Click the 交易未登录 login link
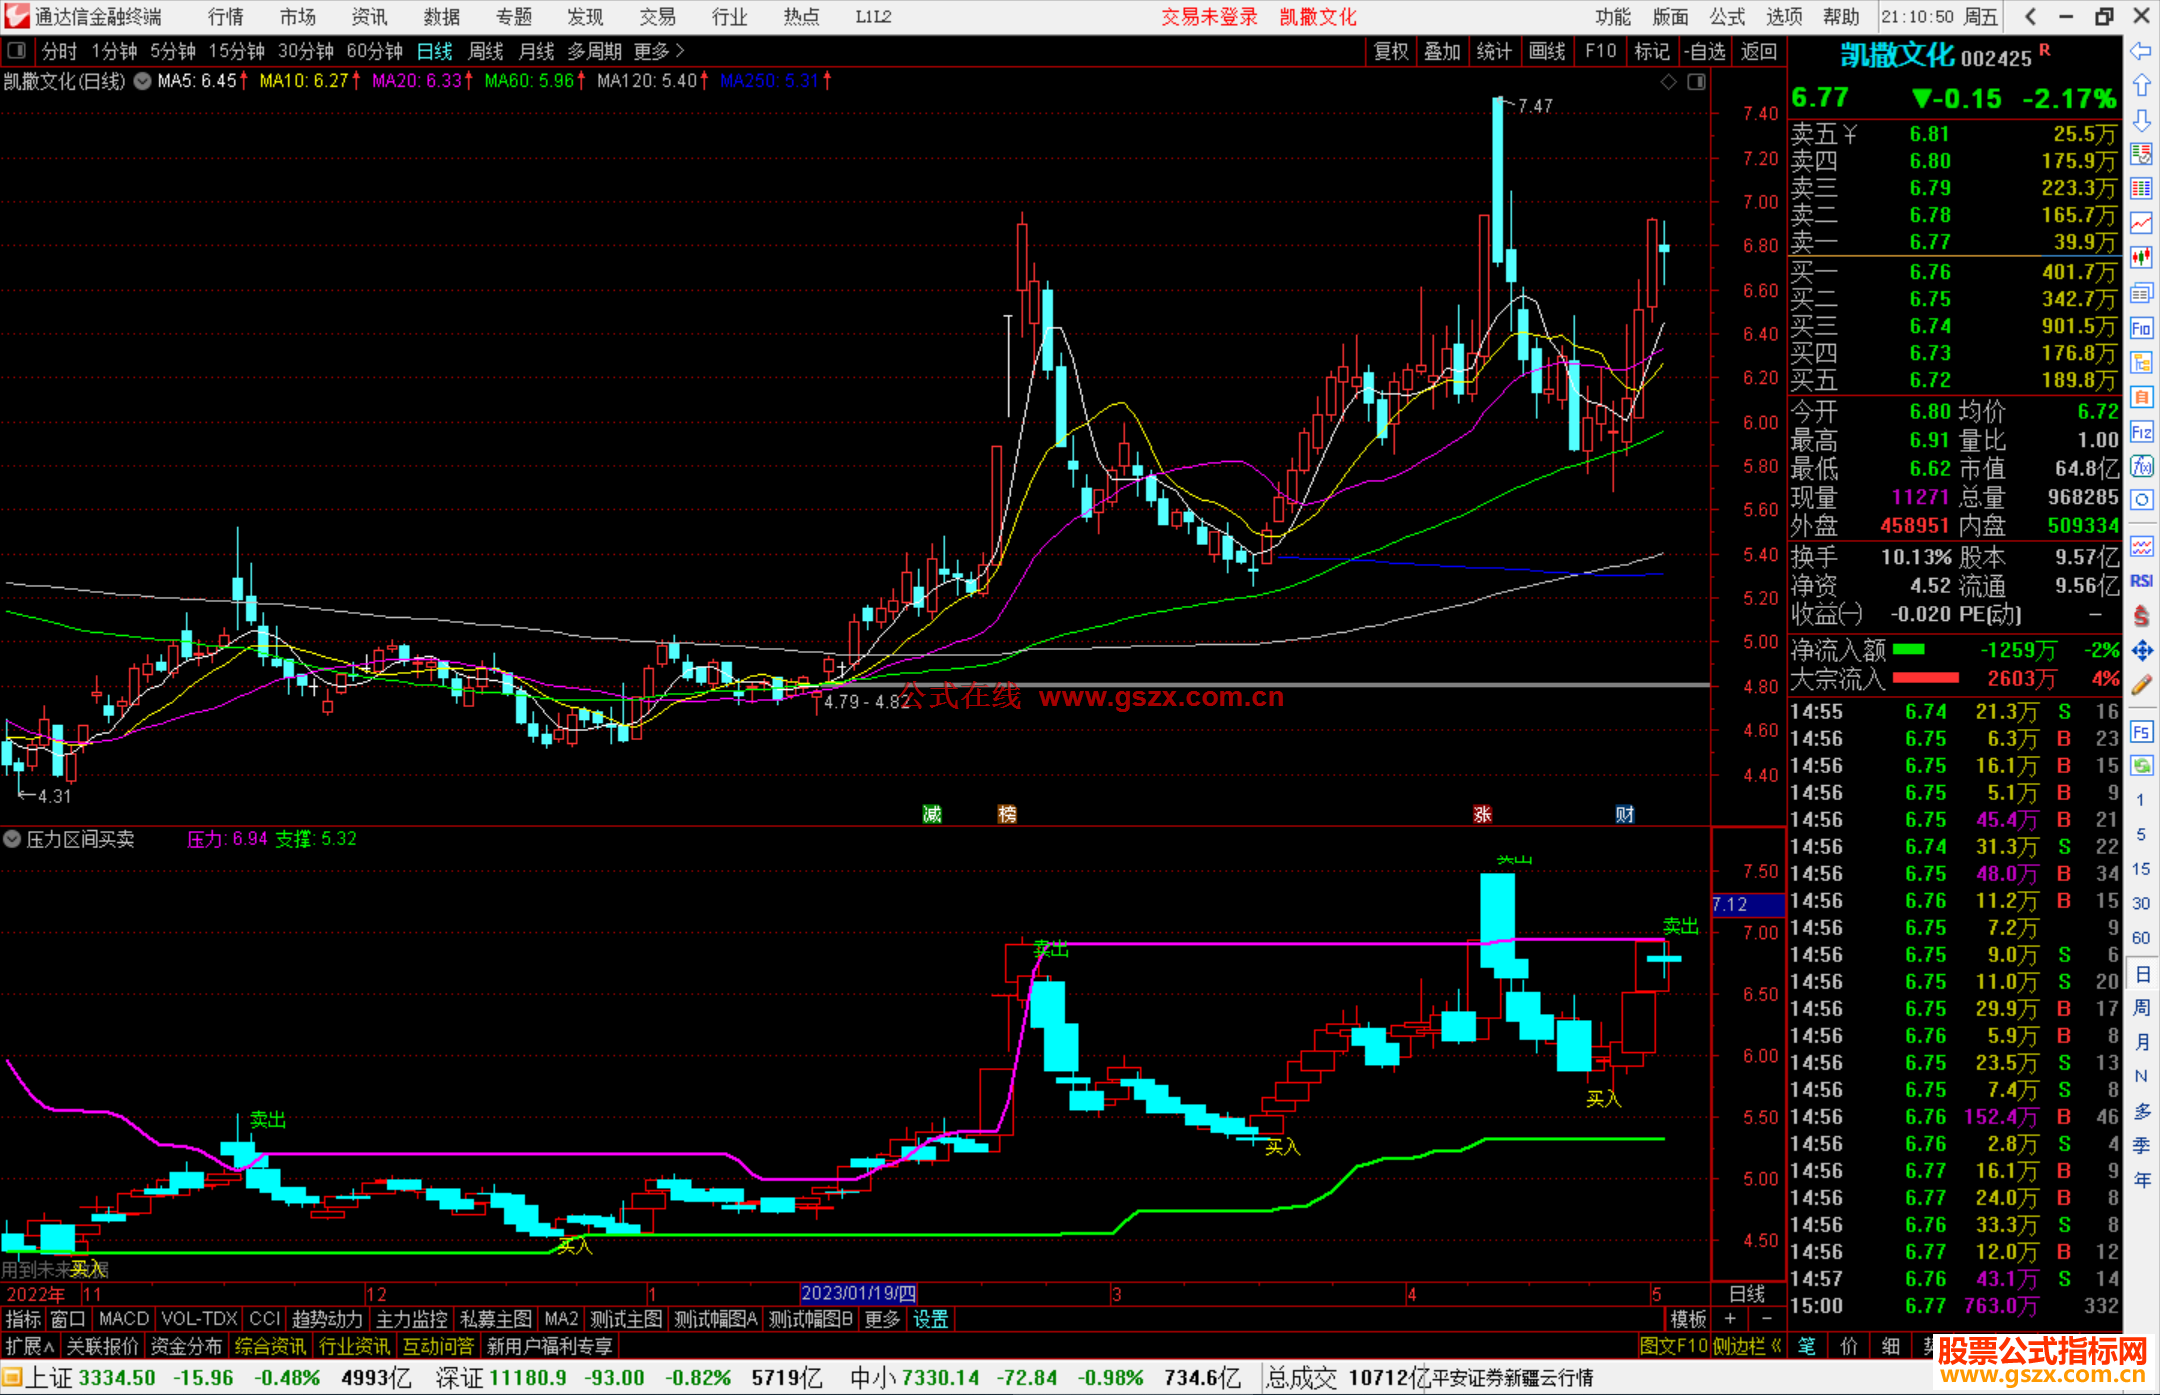The width and height of the screenshot is (2160, 1395). point(1209,17)
